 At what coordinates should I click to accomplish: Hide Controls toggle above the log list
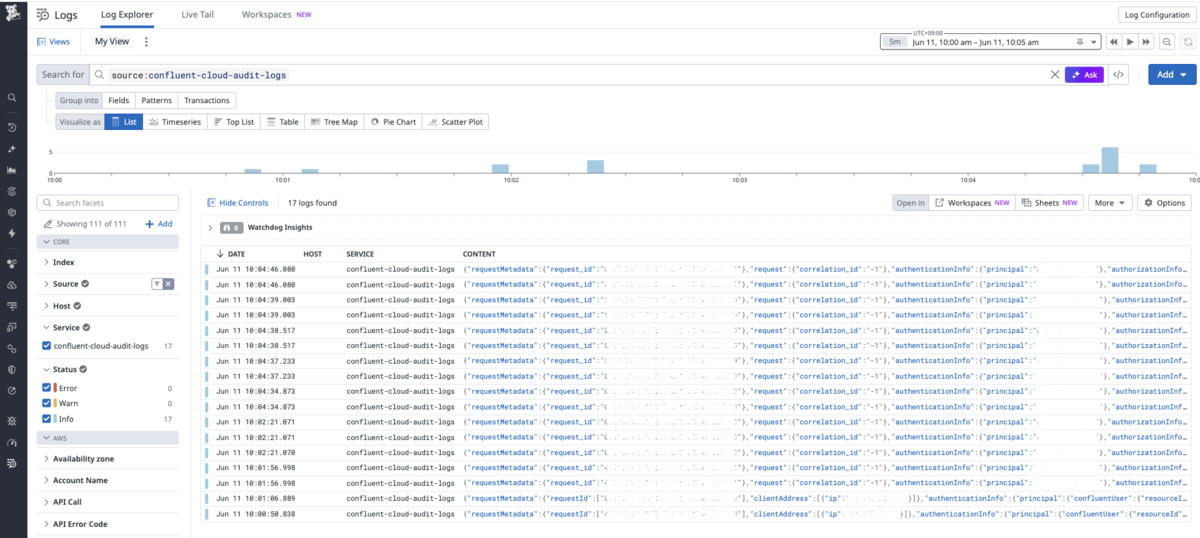point(238,203)
